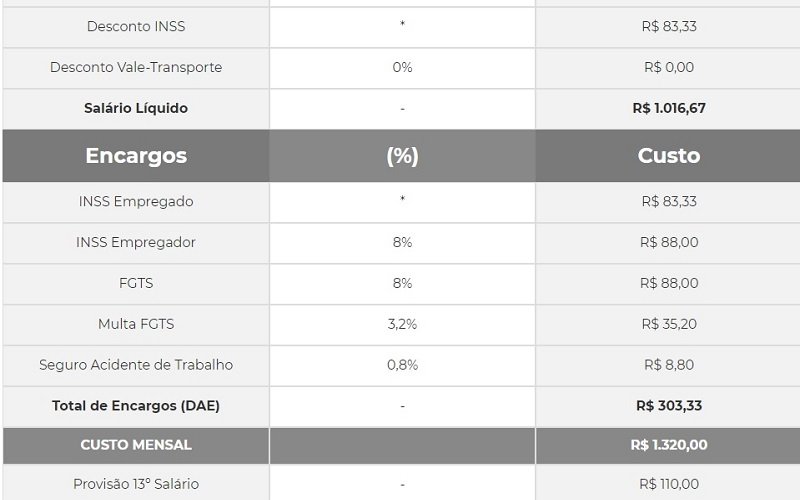Screen dimensions: 800x500
Task: Click the FGTS row label
Action: point(136,283)
